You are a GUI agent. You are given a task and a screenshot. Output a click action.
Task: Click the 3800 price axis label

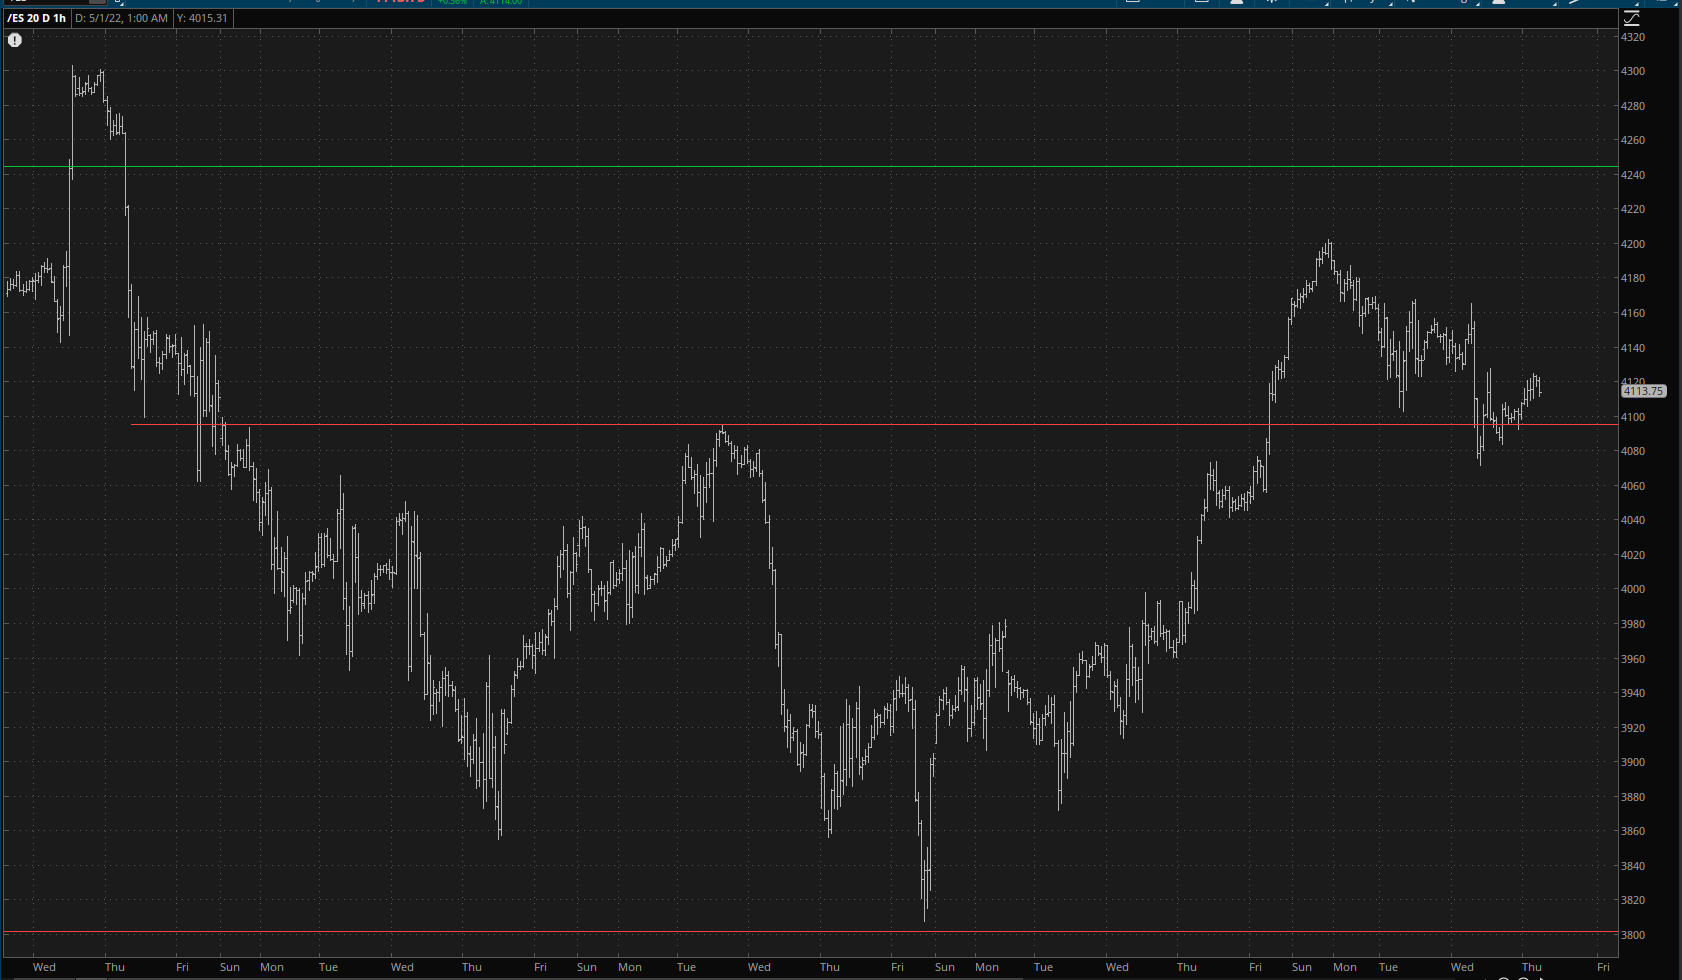[1632, 935]
